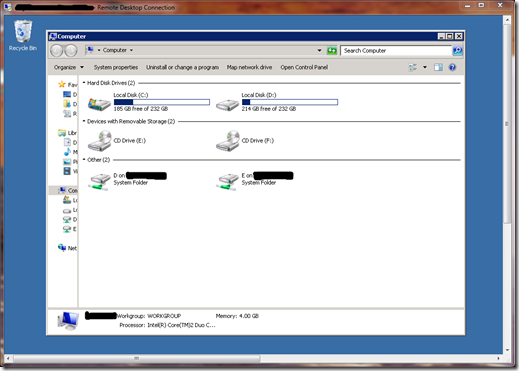Open the Organize dropdown menu
This screenshot has height=371, width=519.
(69, 67)
